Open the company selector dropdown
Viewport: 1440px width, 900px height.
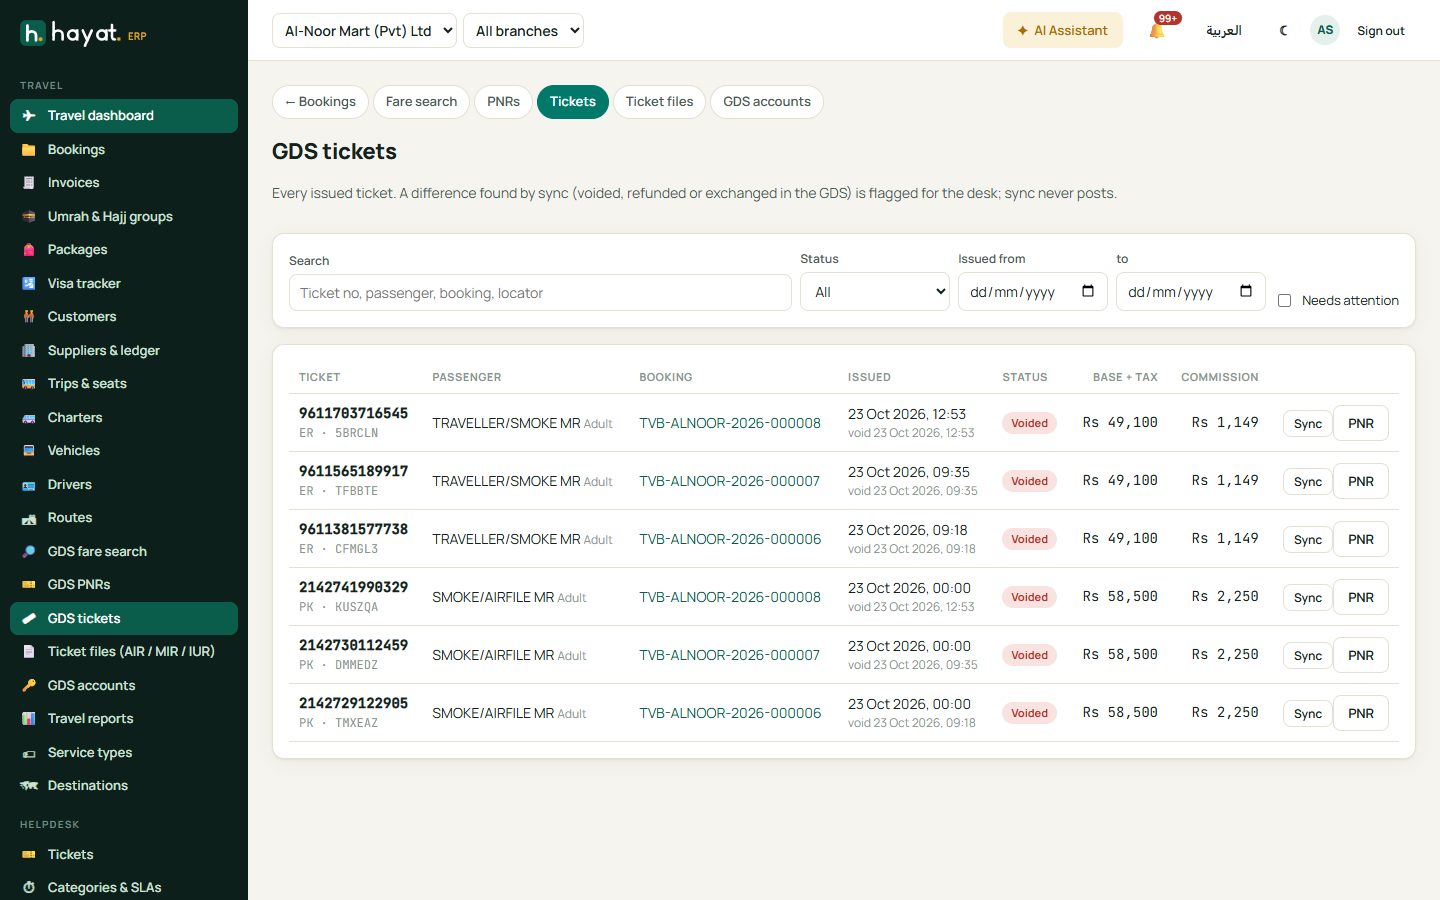[x=364, y=30]
